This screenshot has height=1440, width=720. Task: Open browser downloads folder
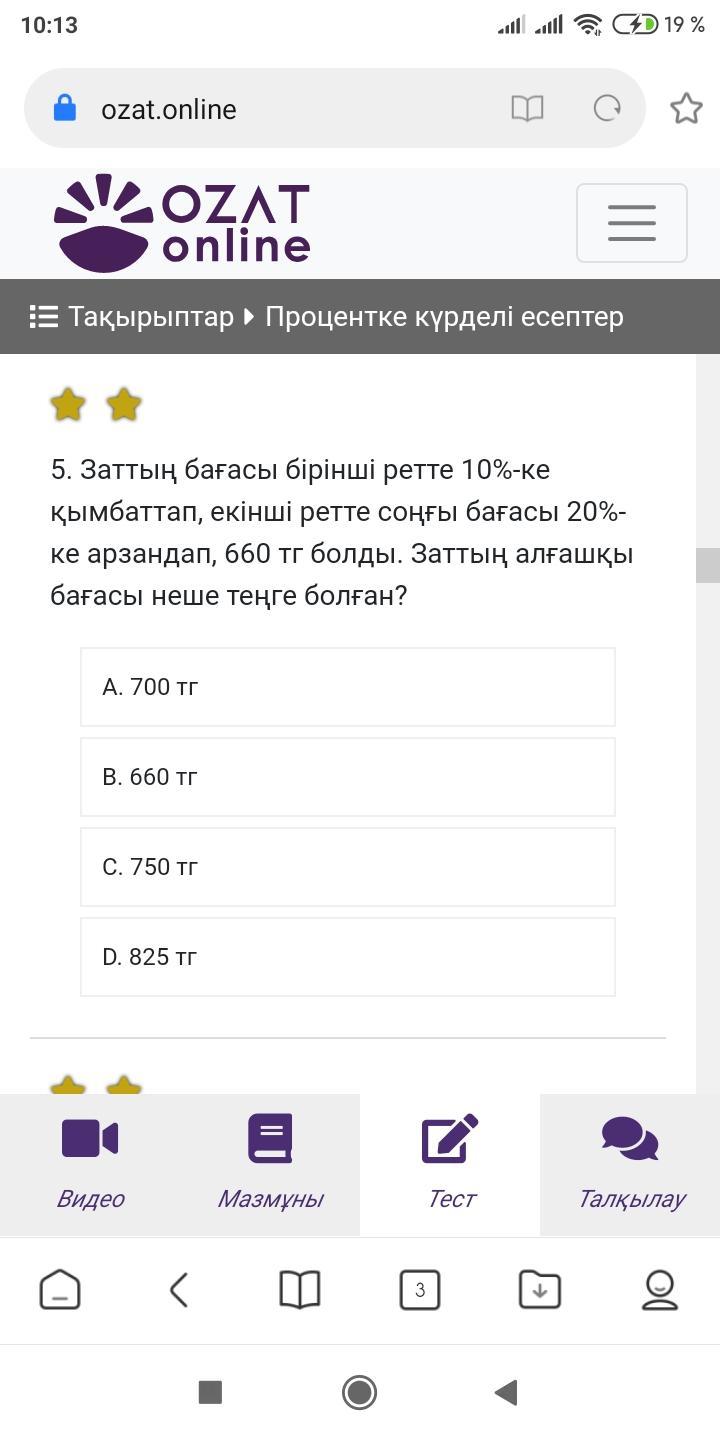tap(540, 1290)
